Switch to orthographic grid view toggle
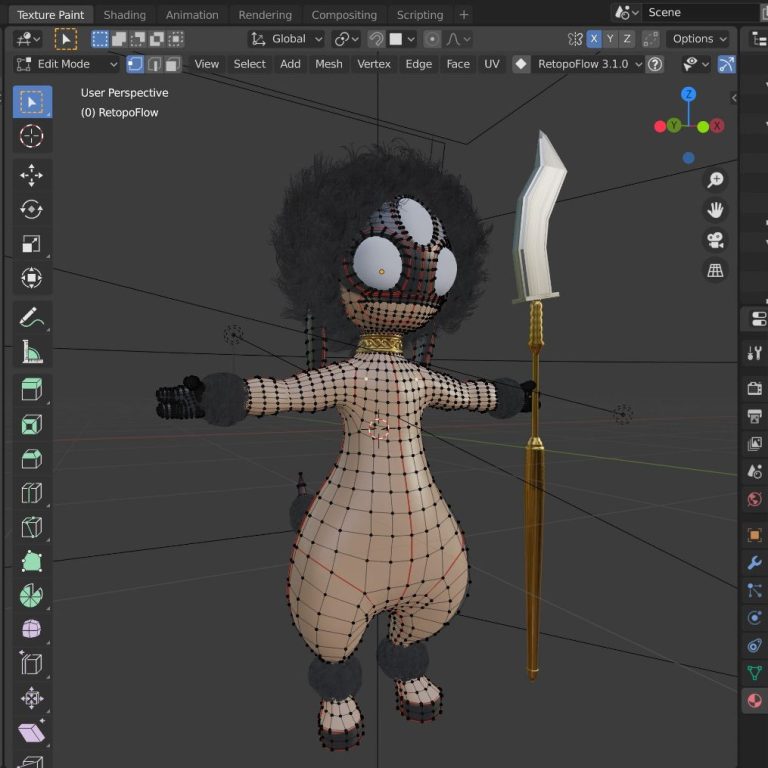The image size is (768, 768). point(715,271)
